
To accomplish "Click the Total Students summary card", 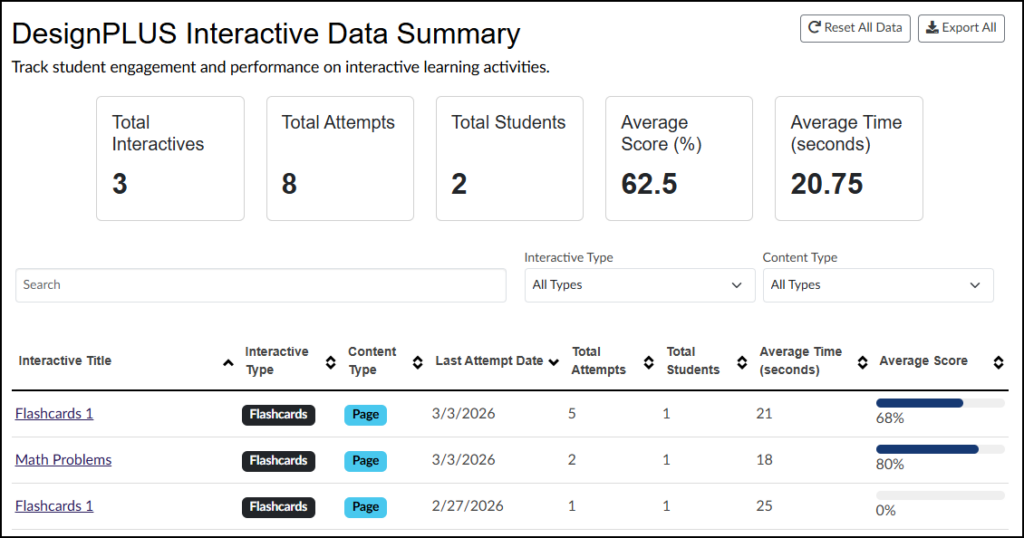I will point(509,159).
